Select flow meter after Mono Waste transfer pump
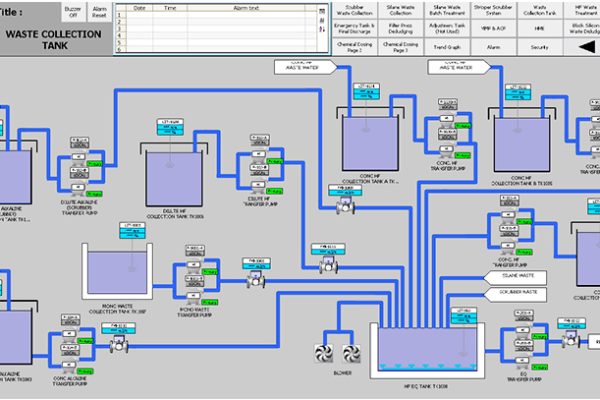The width and height of the screenshot is (600, 400). tap(256, 279)
